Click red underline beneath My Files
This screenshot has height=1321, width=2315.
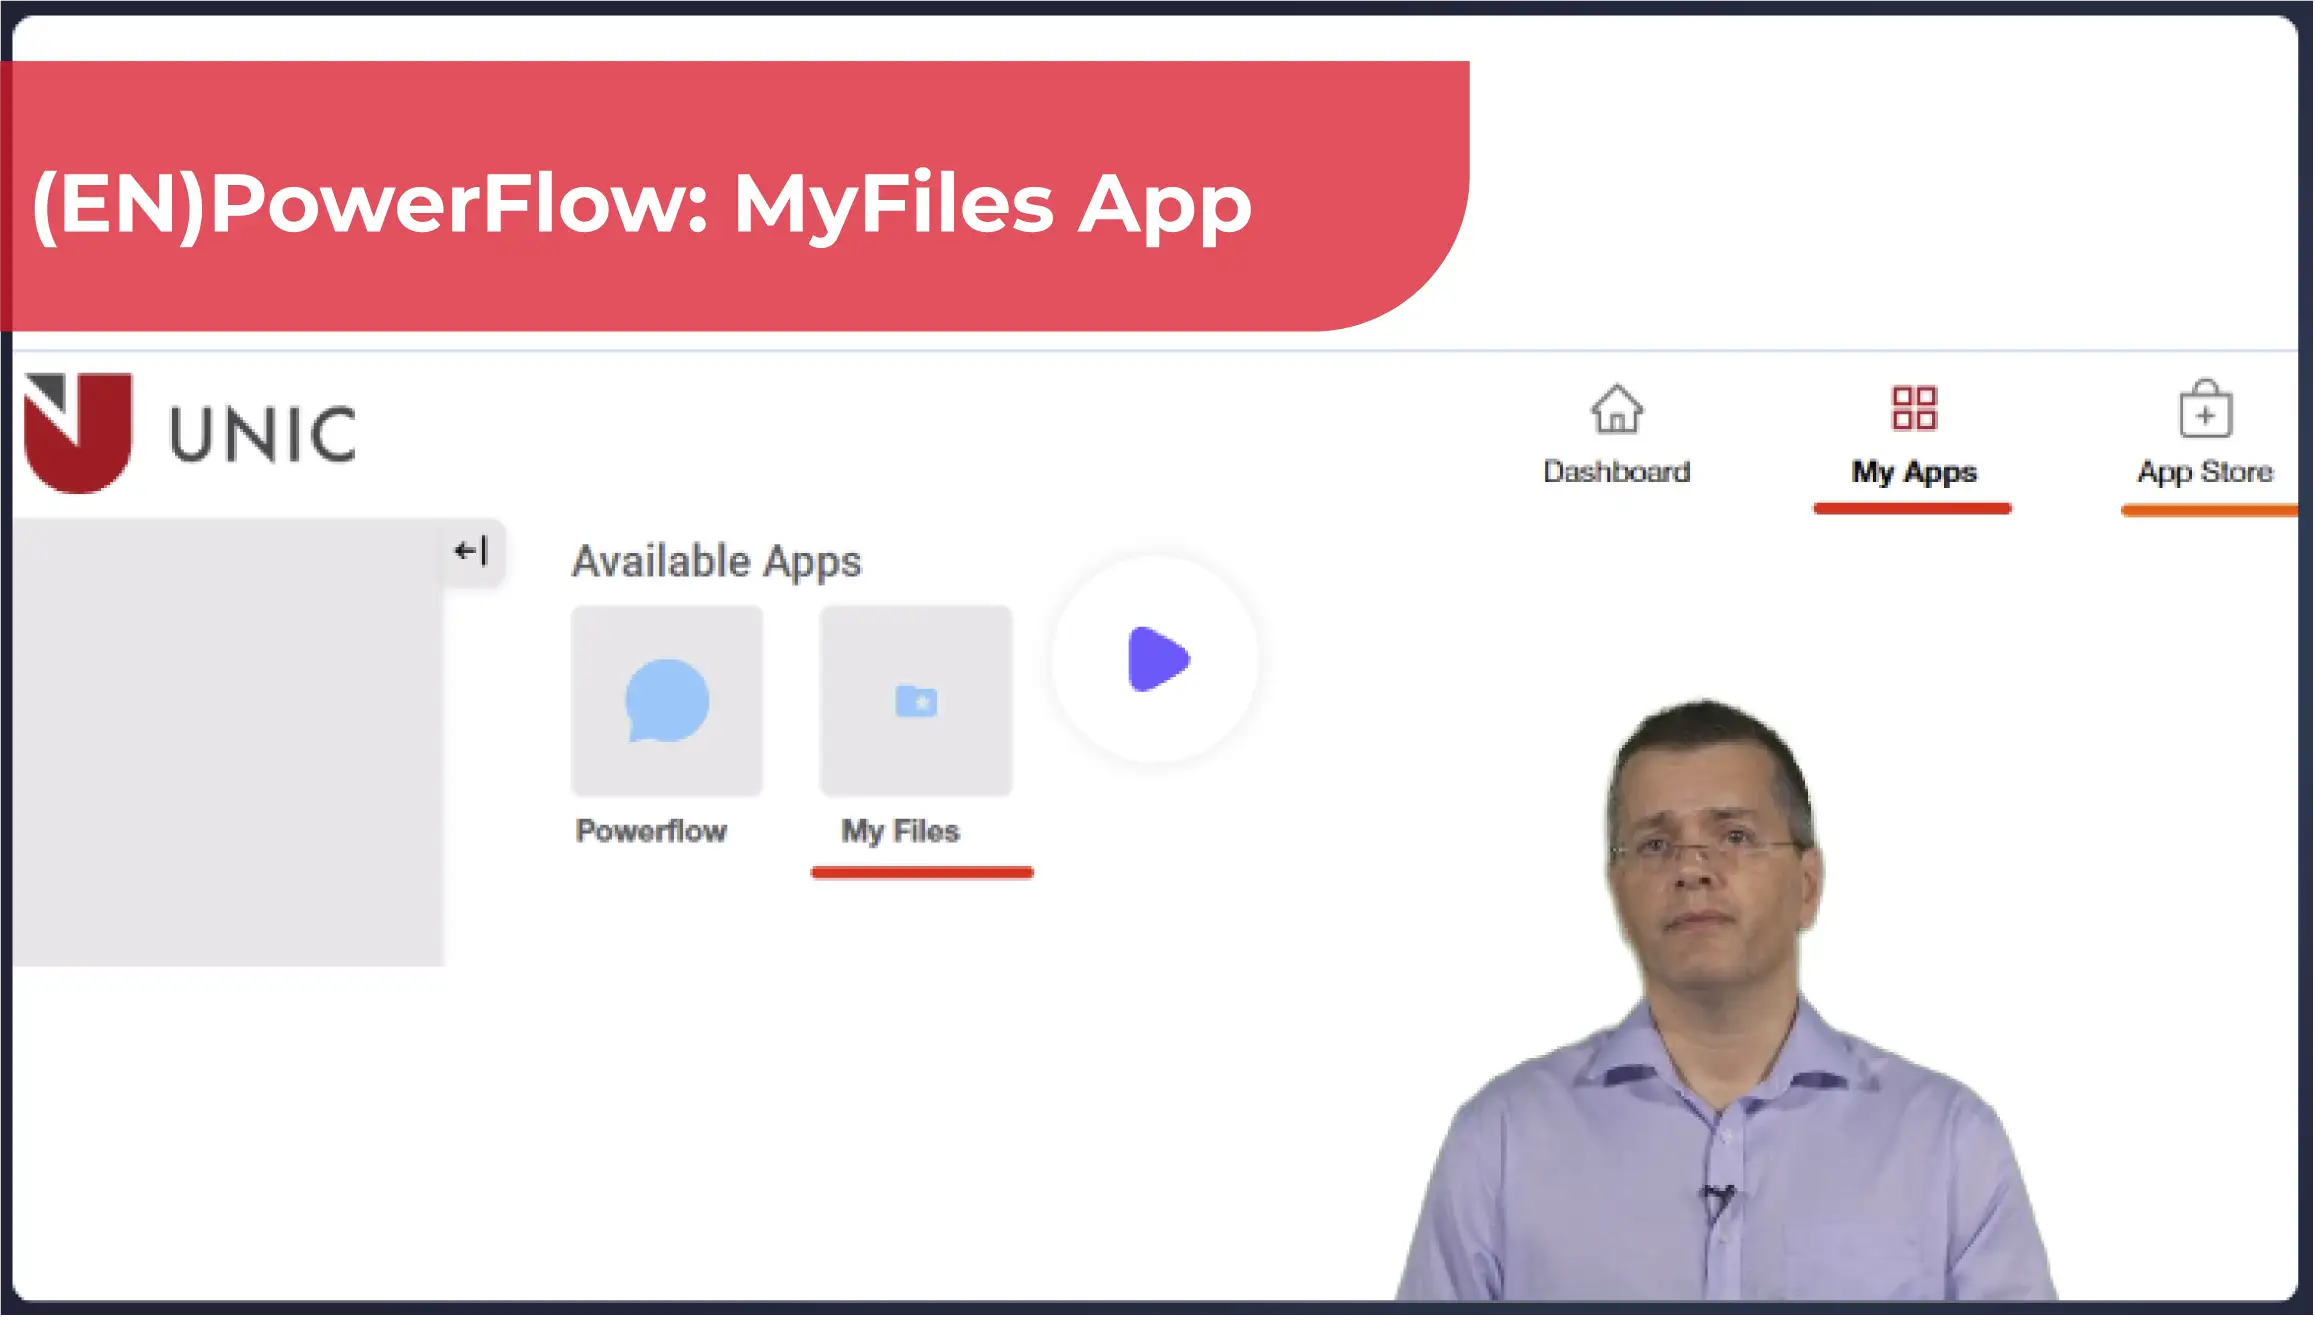pos(921,873)
